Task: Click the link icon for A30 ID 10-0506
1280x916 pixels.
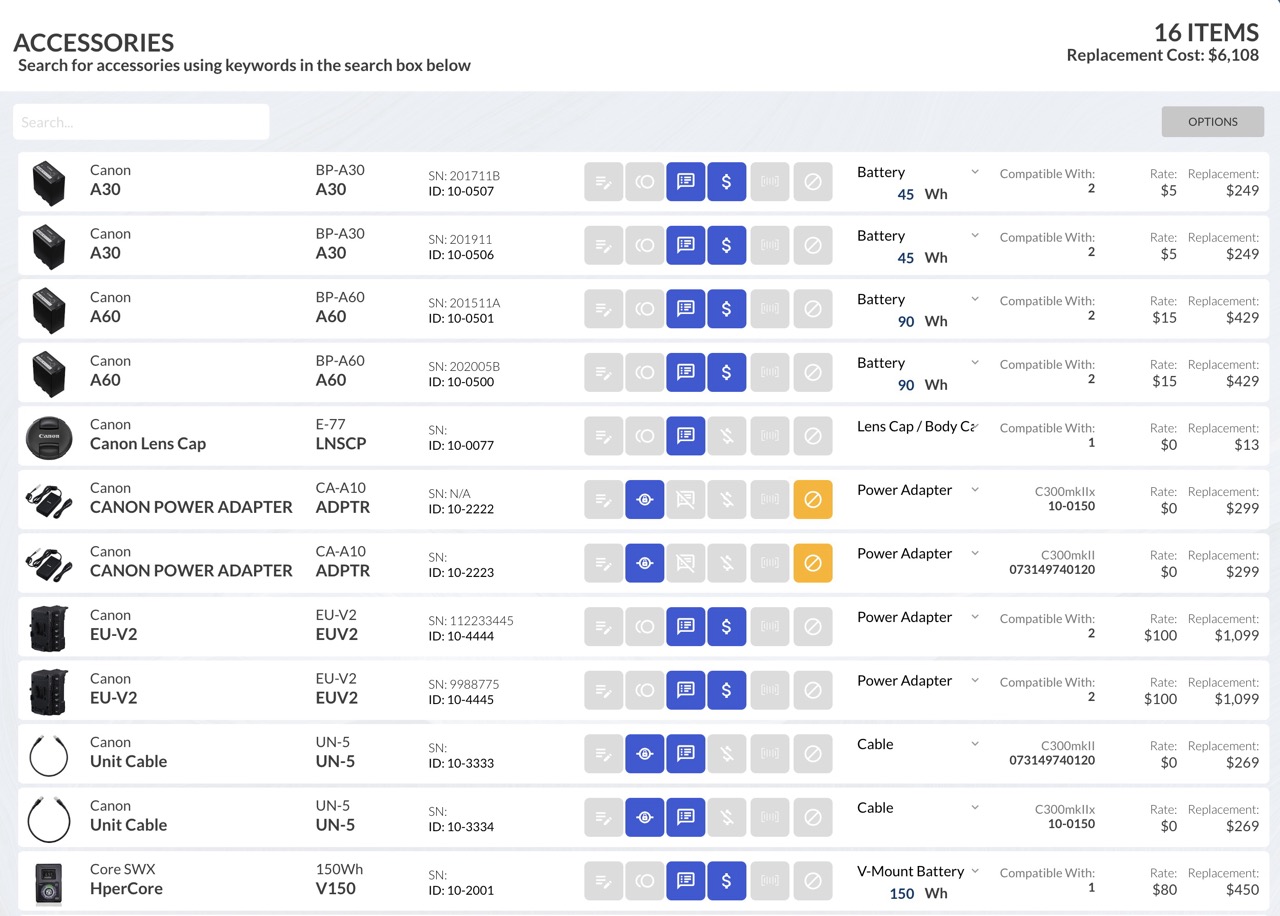Action: (645, 245)
